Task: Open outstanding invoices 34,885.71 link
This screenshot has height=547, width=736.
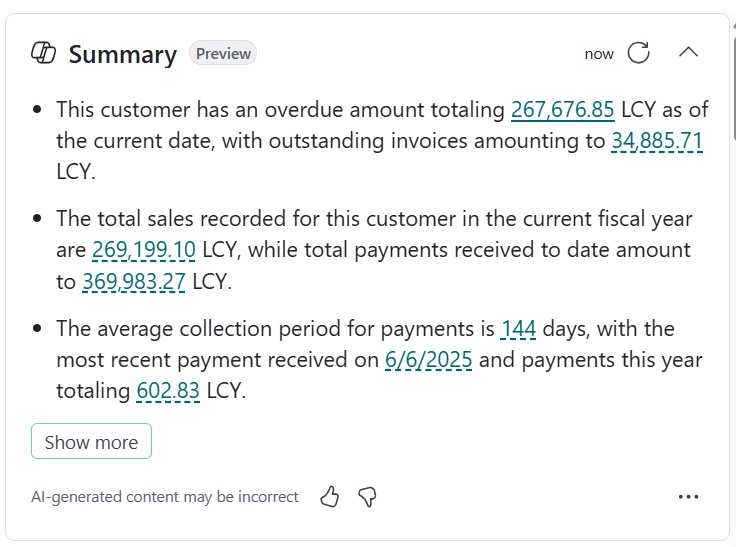Action: pyautogui.click(x=657, y=141)
